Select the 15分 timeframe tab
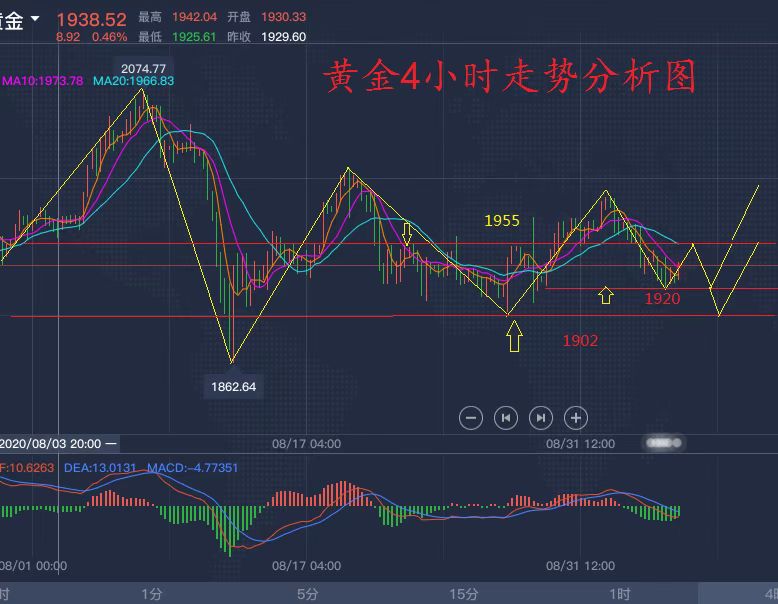778x604 pixels. point(463,594)
